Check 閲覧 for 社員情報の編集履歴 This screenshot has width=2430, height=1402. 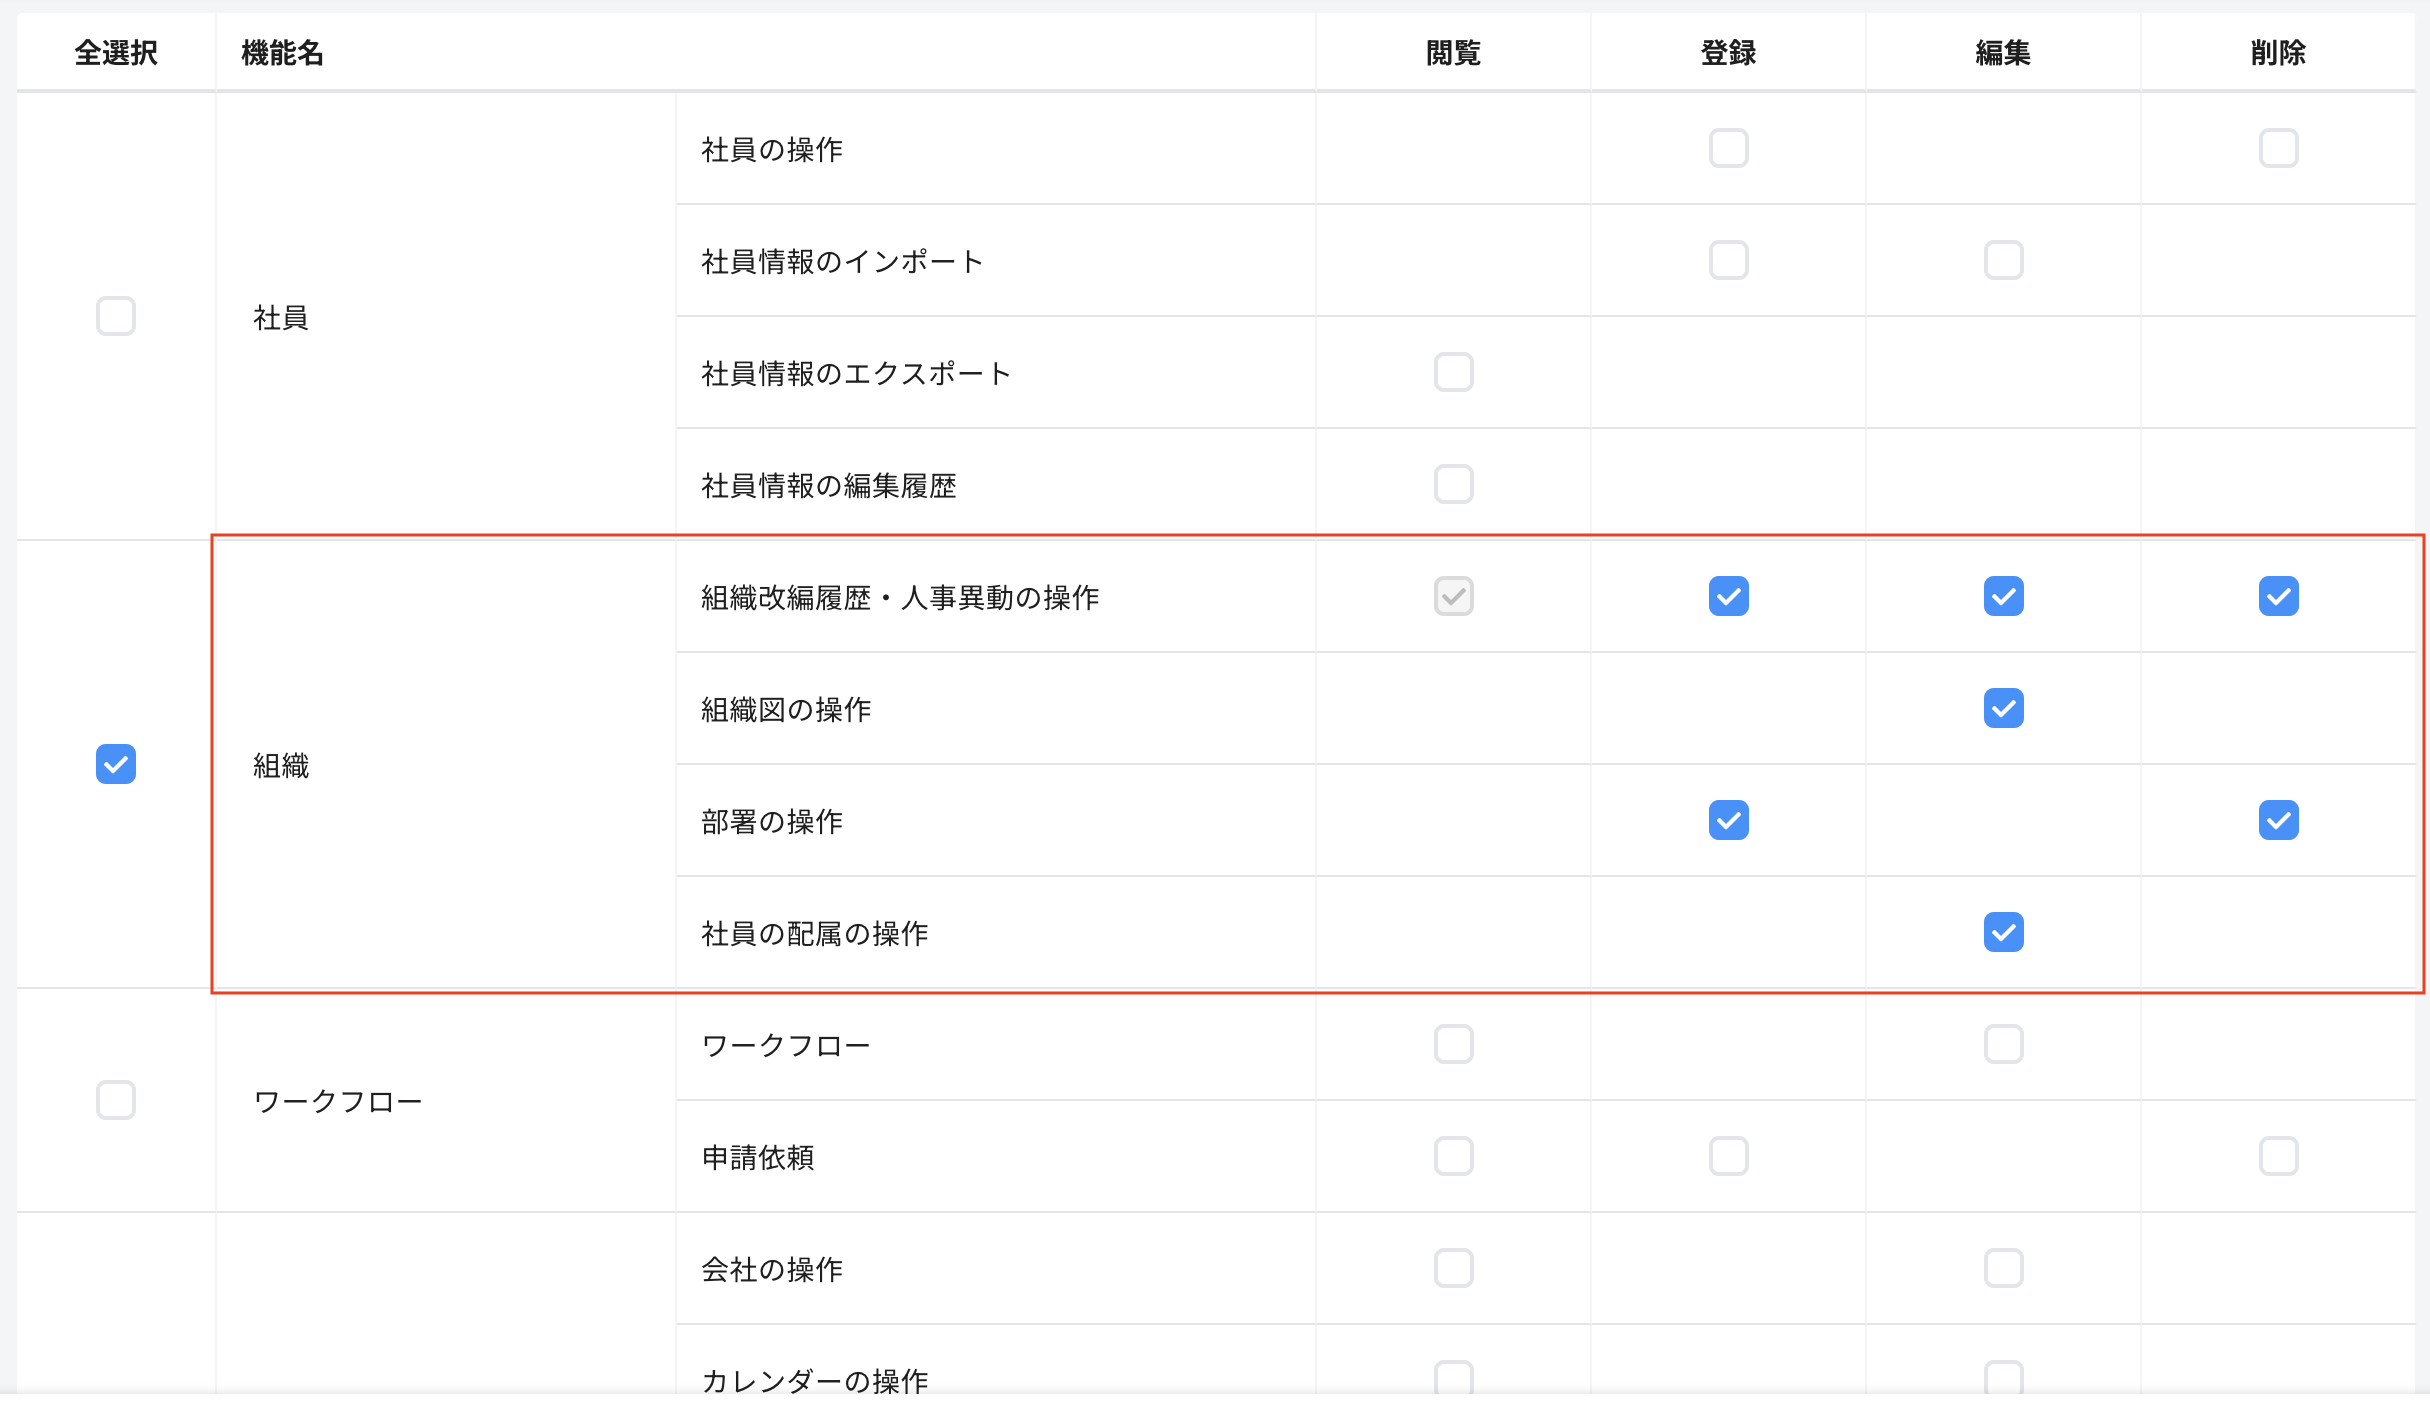pyautogui.click(x=1453, y=484)
